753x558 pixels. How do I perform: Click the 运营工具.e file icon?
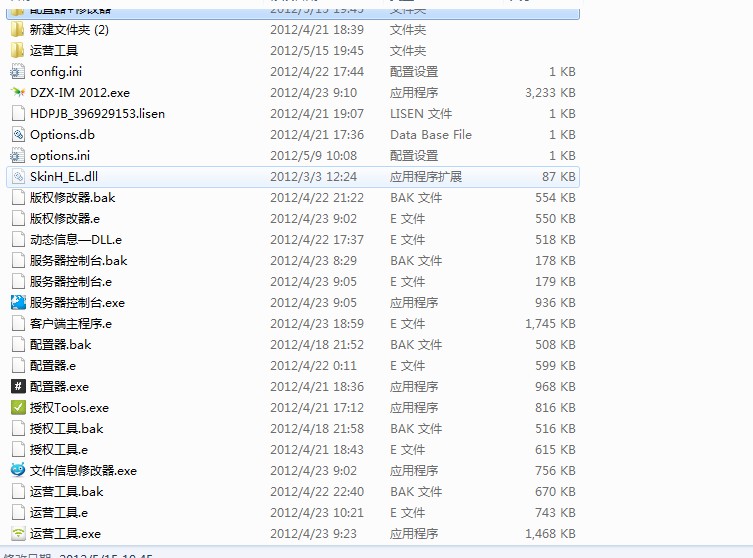[x=18, y=513]
